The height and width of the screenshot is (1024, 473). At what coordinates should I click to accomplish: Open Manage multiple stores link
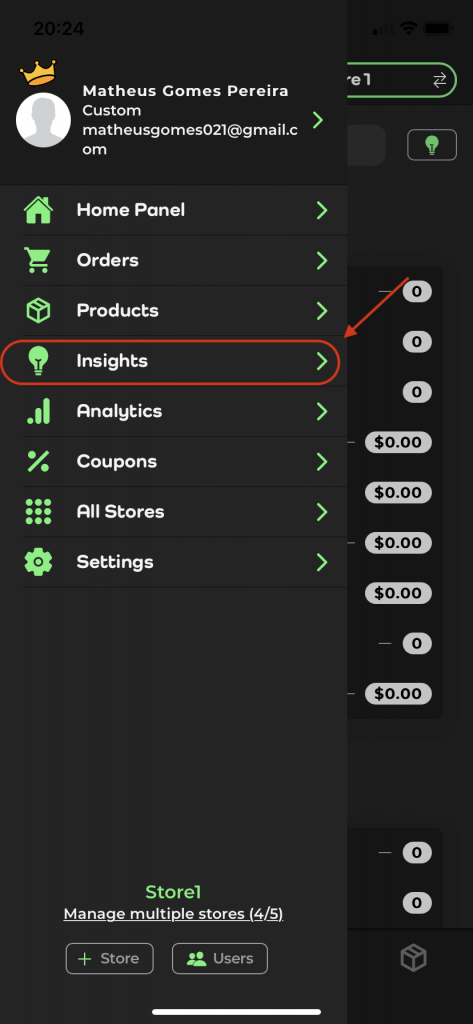click(173, 914)
